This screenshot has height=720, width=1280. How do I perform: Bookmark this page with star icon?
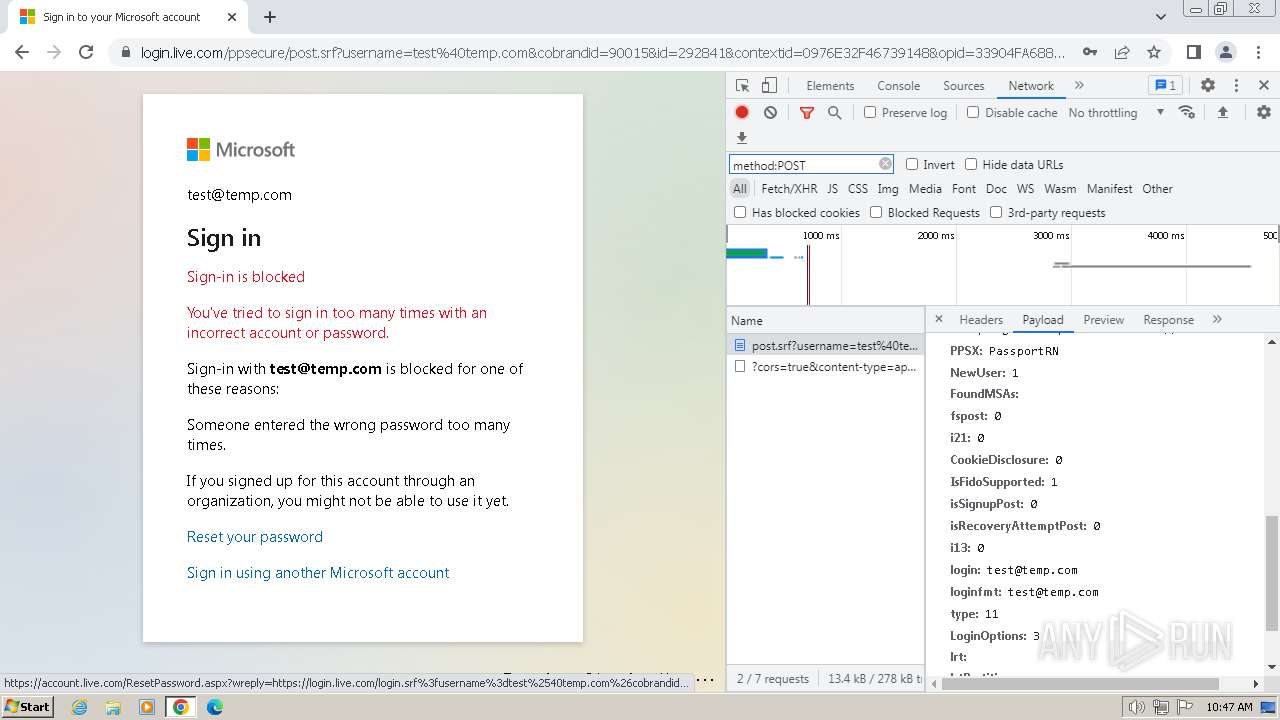tap(1154, 52)
